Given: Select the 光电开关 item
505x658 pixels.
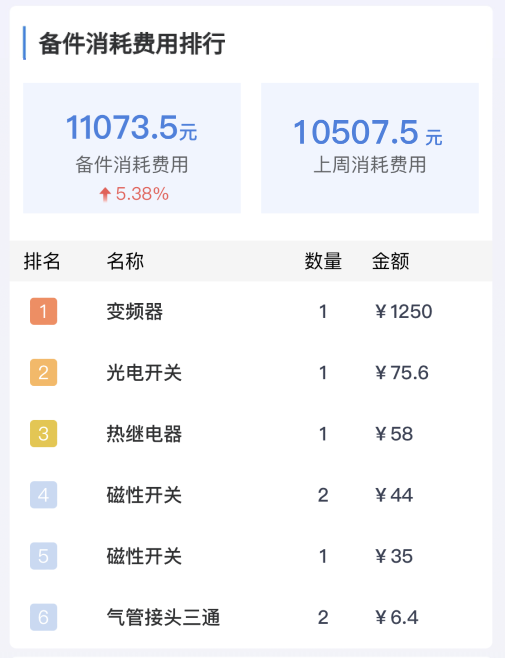Looking at the screenshot, I should [144, 373].
